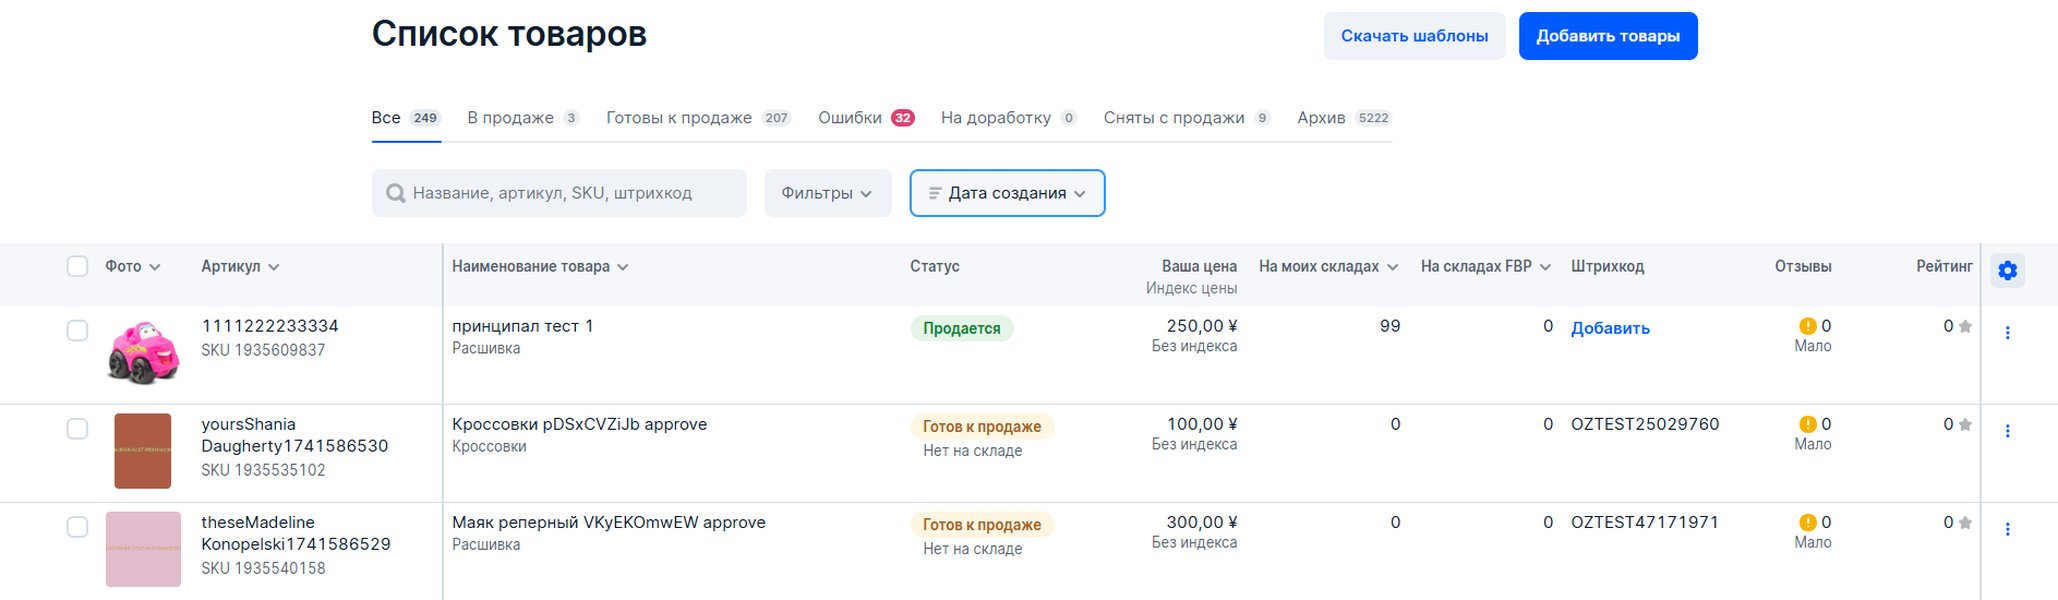
Task: Open actions menu for Маяк реперный row
Action: pyautogui.click(x=2007, y=529)
